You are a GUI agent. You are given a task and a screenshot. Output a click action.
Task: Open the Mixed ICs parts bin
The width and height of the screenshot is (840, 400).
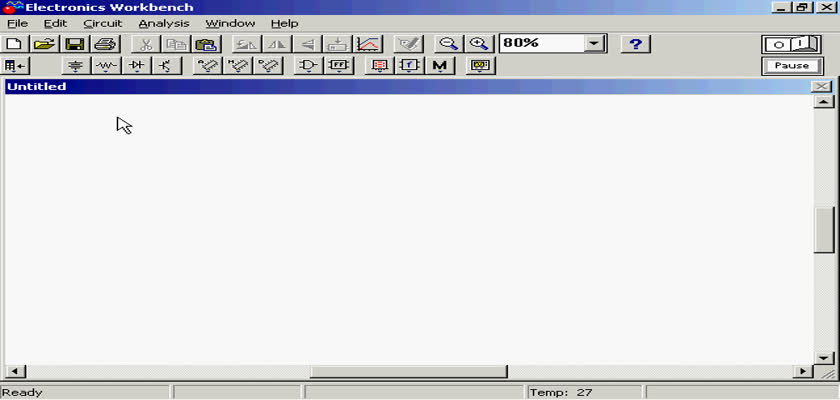237,66
